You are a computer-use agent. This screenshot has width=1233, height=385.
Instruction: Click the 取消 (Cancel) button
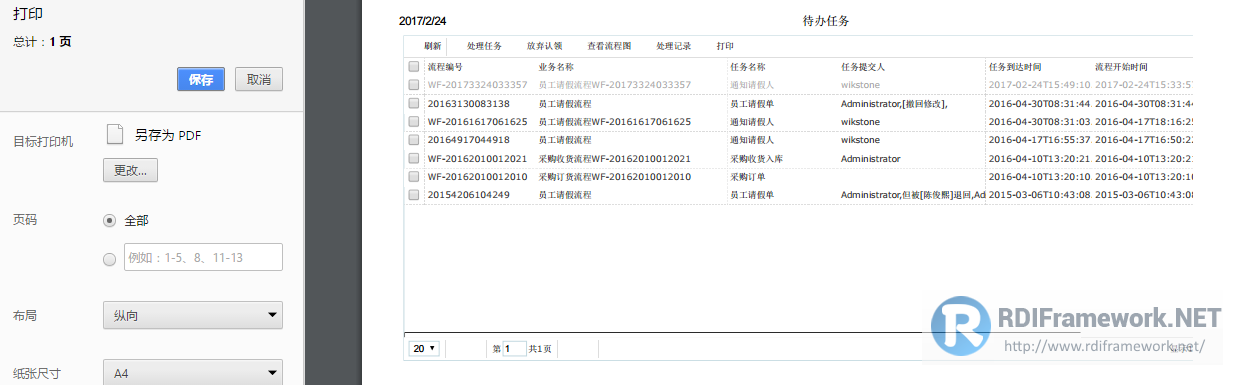tap(259, 80)
